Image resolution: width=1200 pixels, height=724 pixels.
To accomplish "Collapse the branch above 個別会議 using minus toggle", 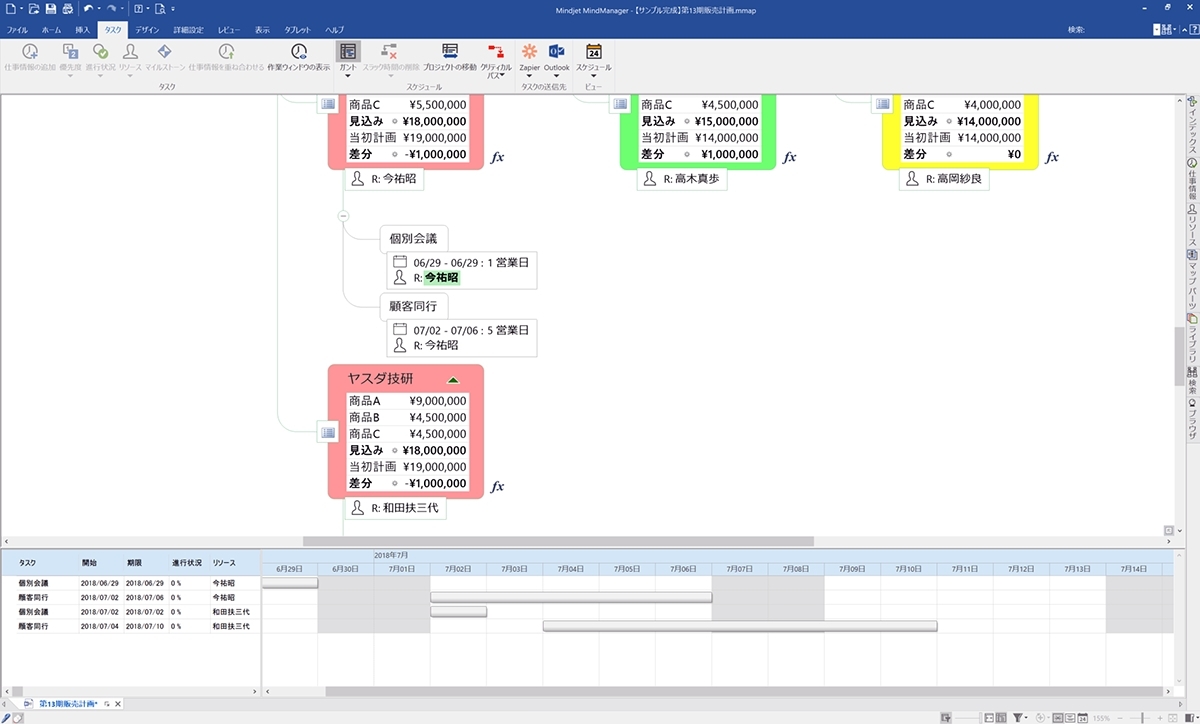I will [x=343, y=215].
